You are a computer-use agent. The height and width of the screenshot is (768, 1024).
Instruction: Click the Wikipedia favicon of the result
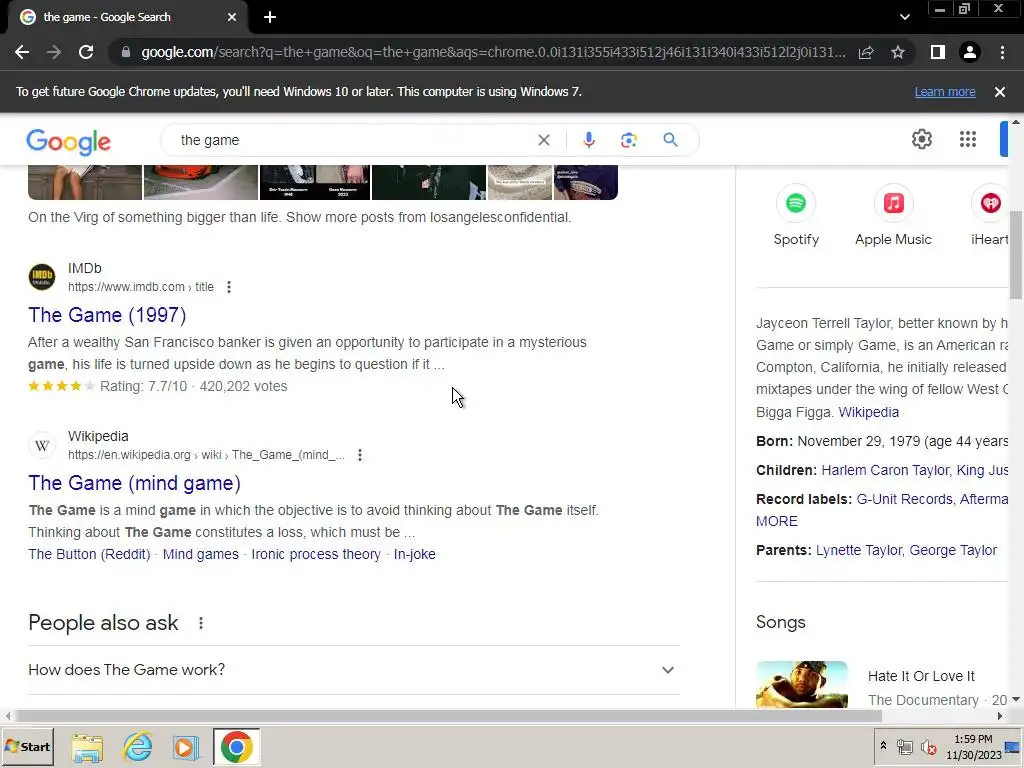(42, 445)
